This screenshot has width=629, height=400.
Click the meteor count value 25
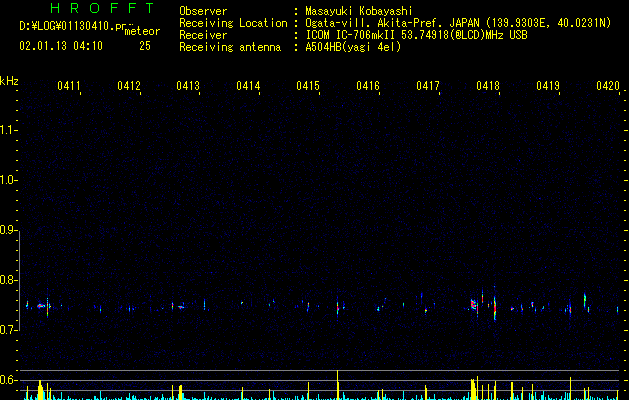pyautogui.click(x=145, y=46)
